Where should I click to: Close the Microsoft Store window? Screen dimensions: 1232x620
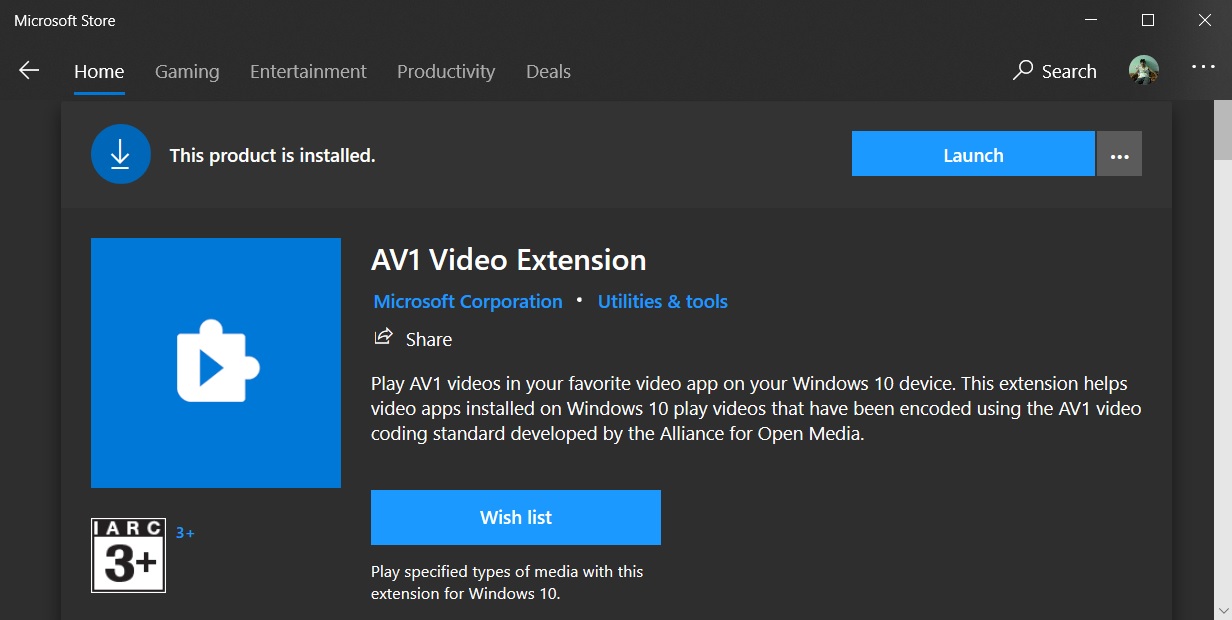[1204, 20]
